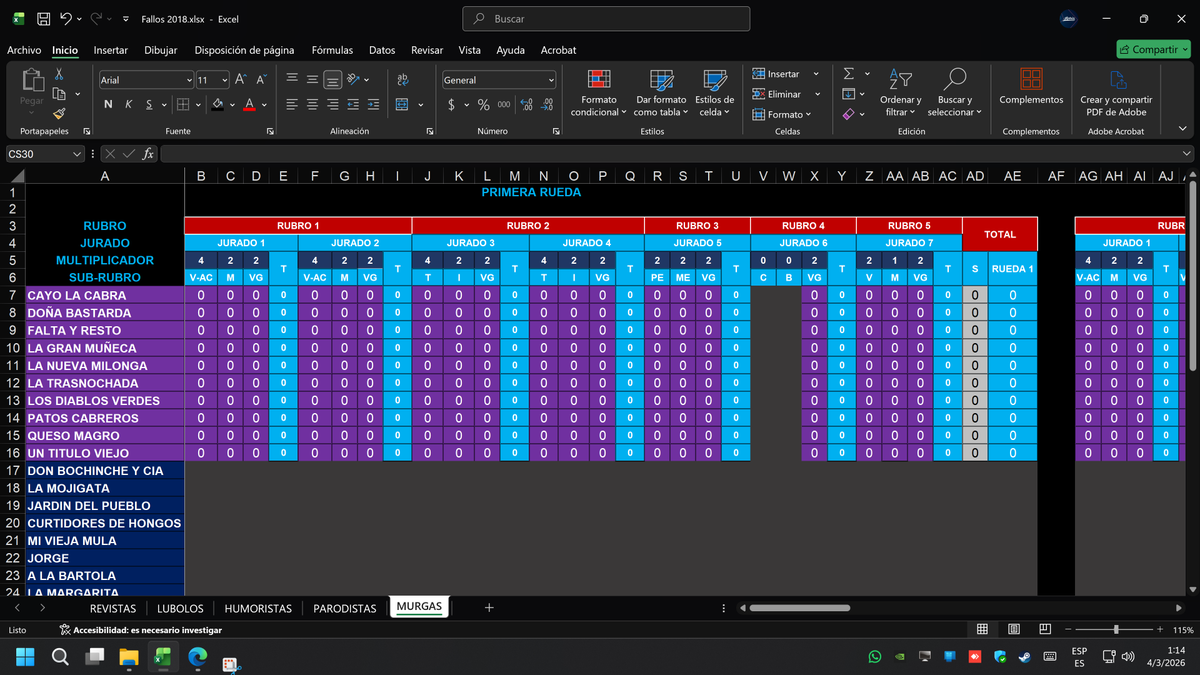Increase decimal places

coord(527,104)
